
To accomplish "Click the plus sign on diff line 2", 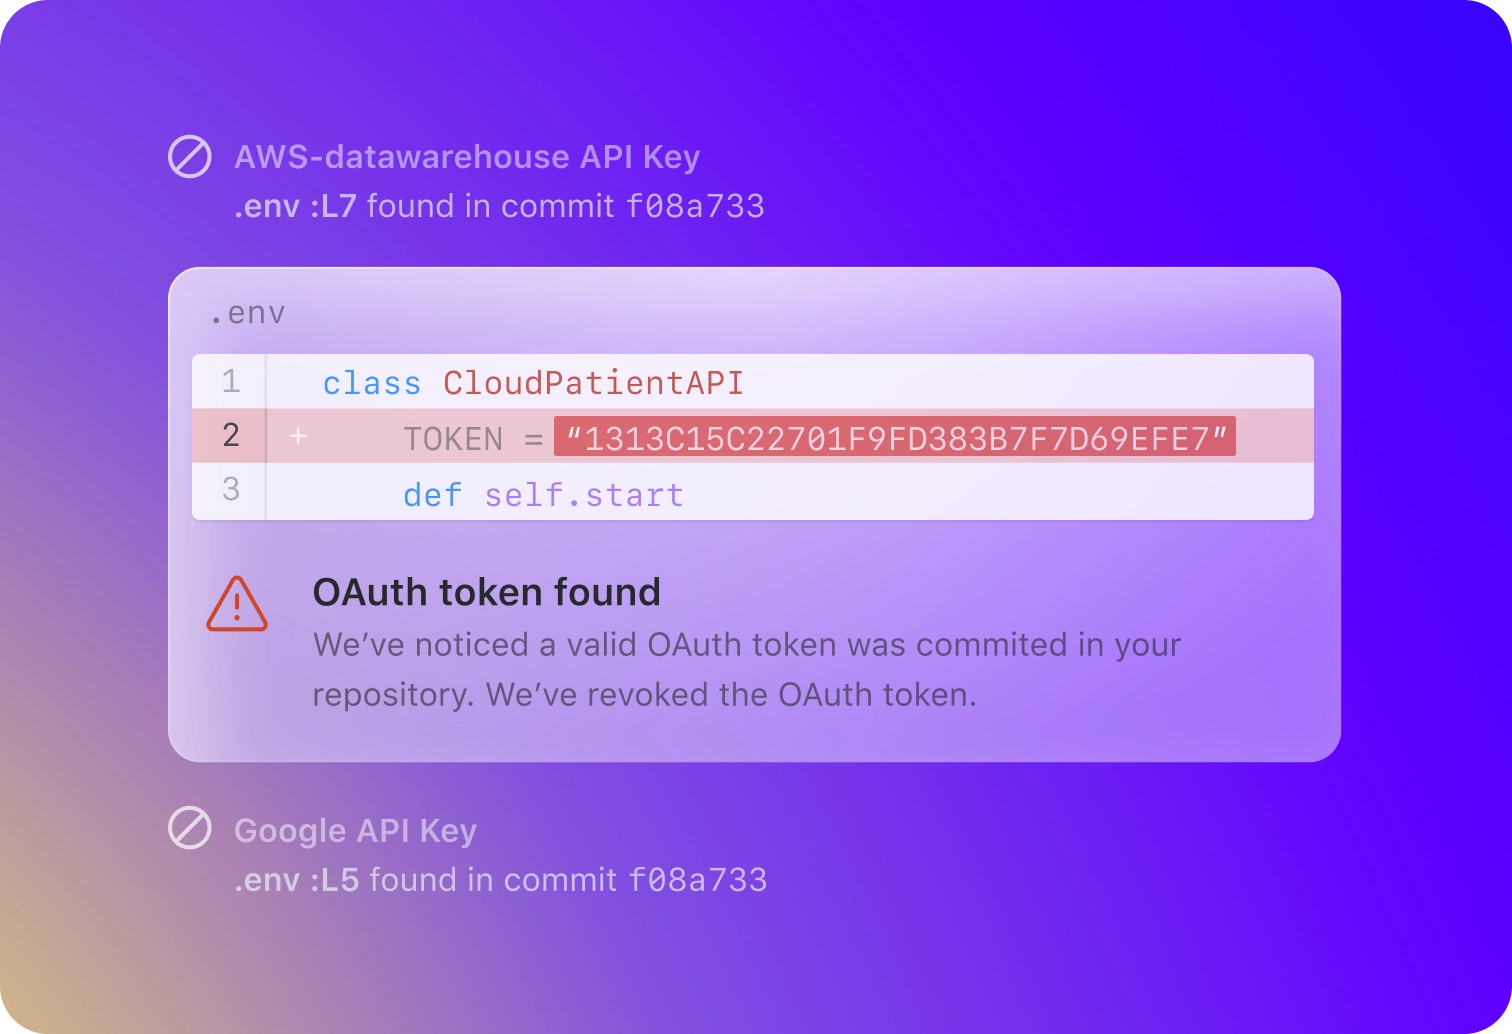I will tap(298, 436).
